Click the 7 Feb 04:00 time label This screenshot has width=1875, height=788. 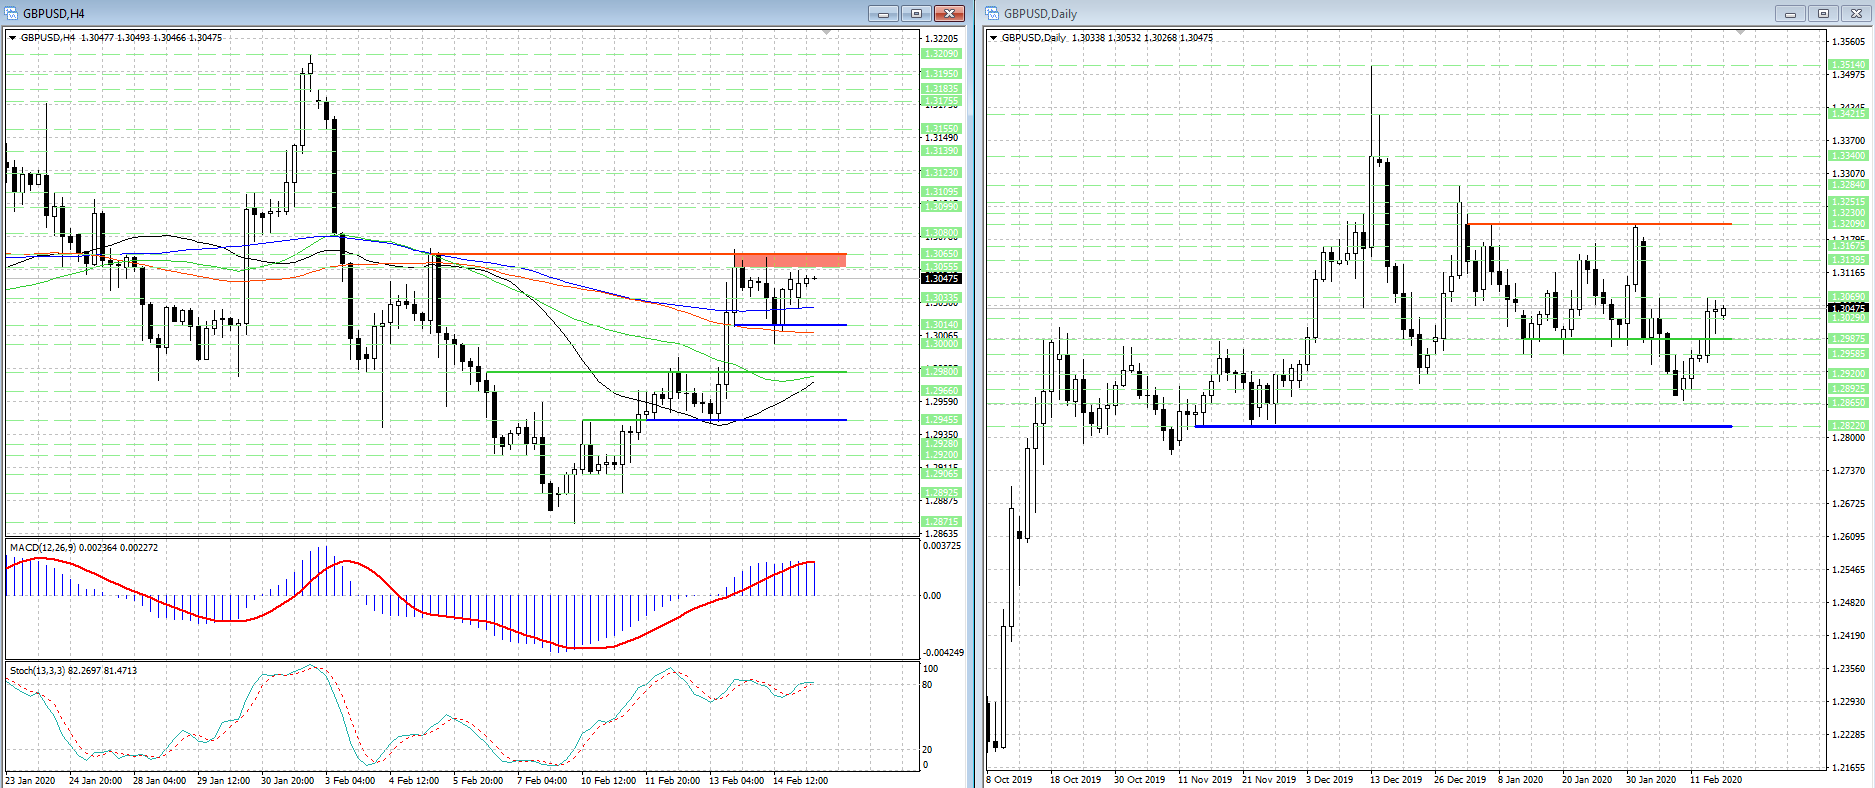click(542, 781)
